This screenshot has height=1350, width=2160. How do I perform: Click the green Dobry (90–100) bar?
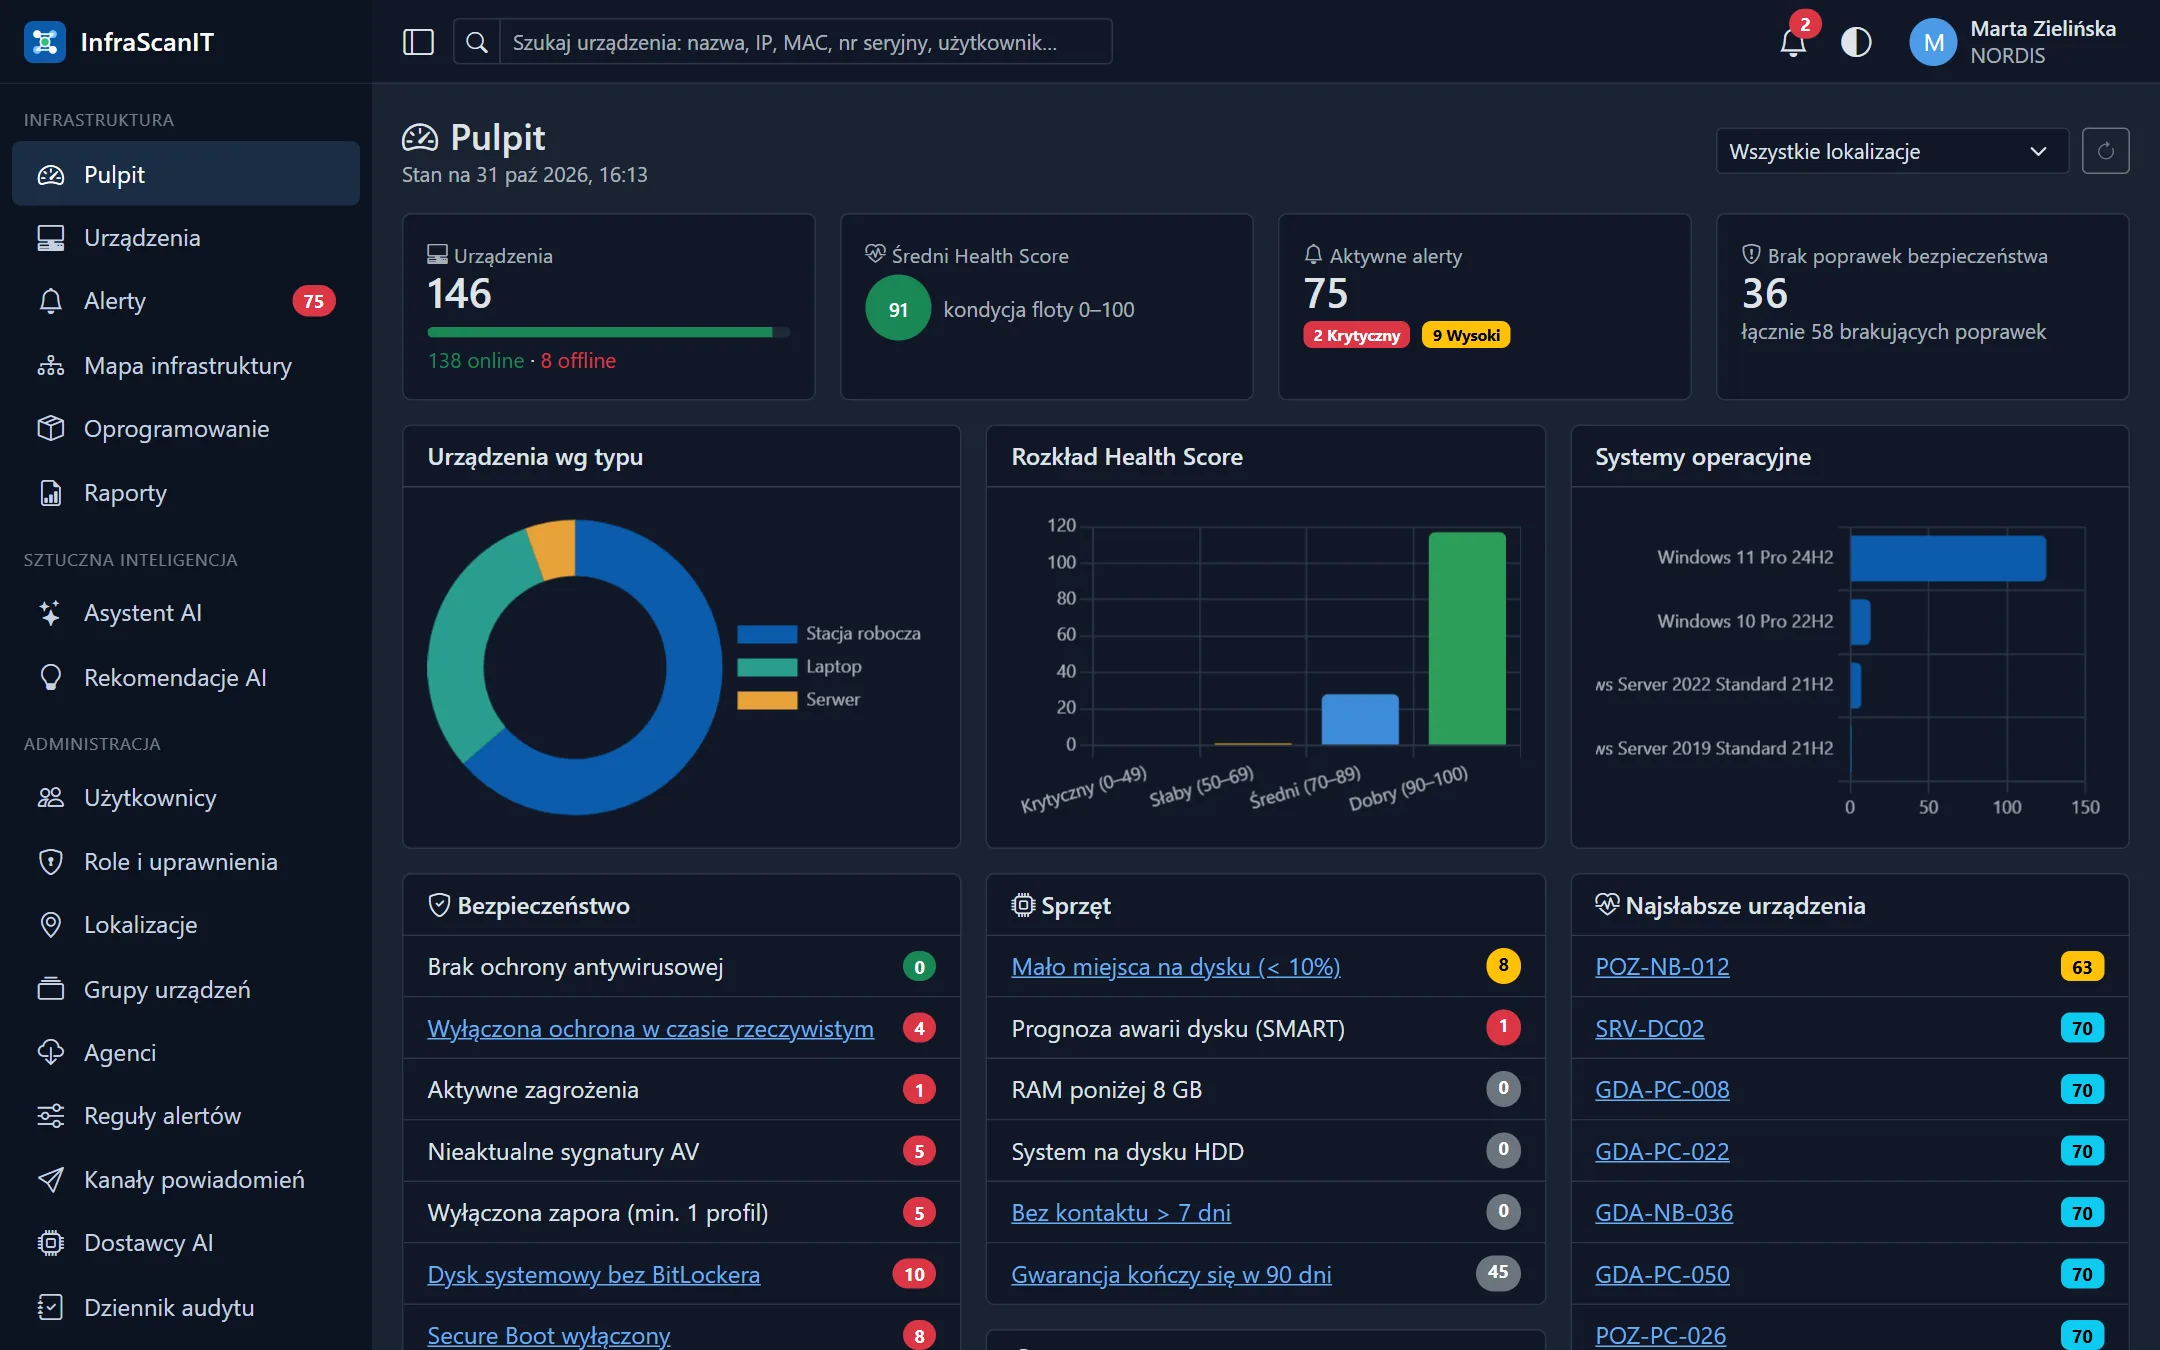point(1467,638)
